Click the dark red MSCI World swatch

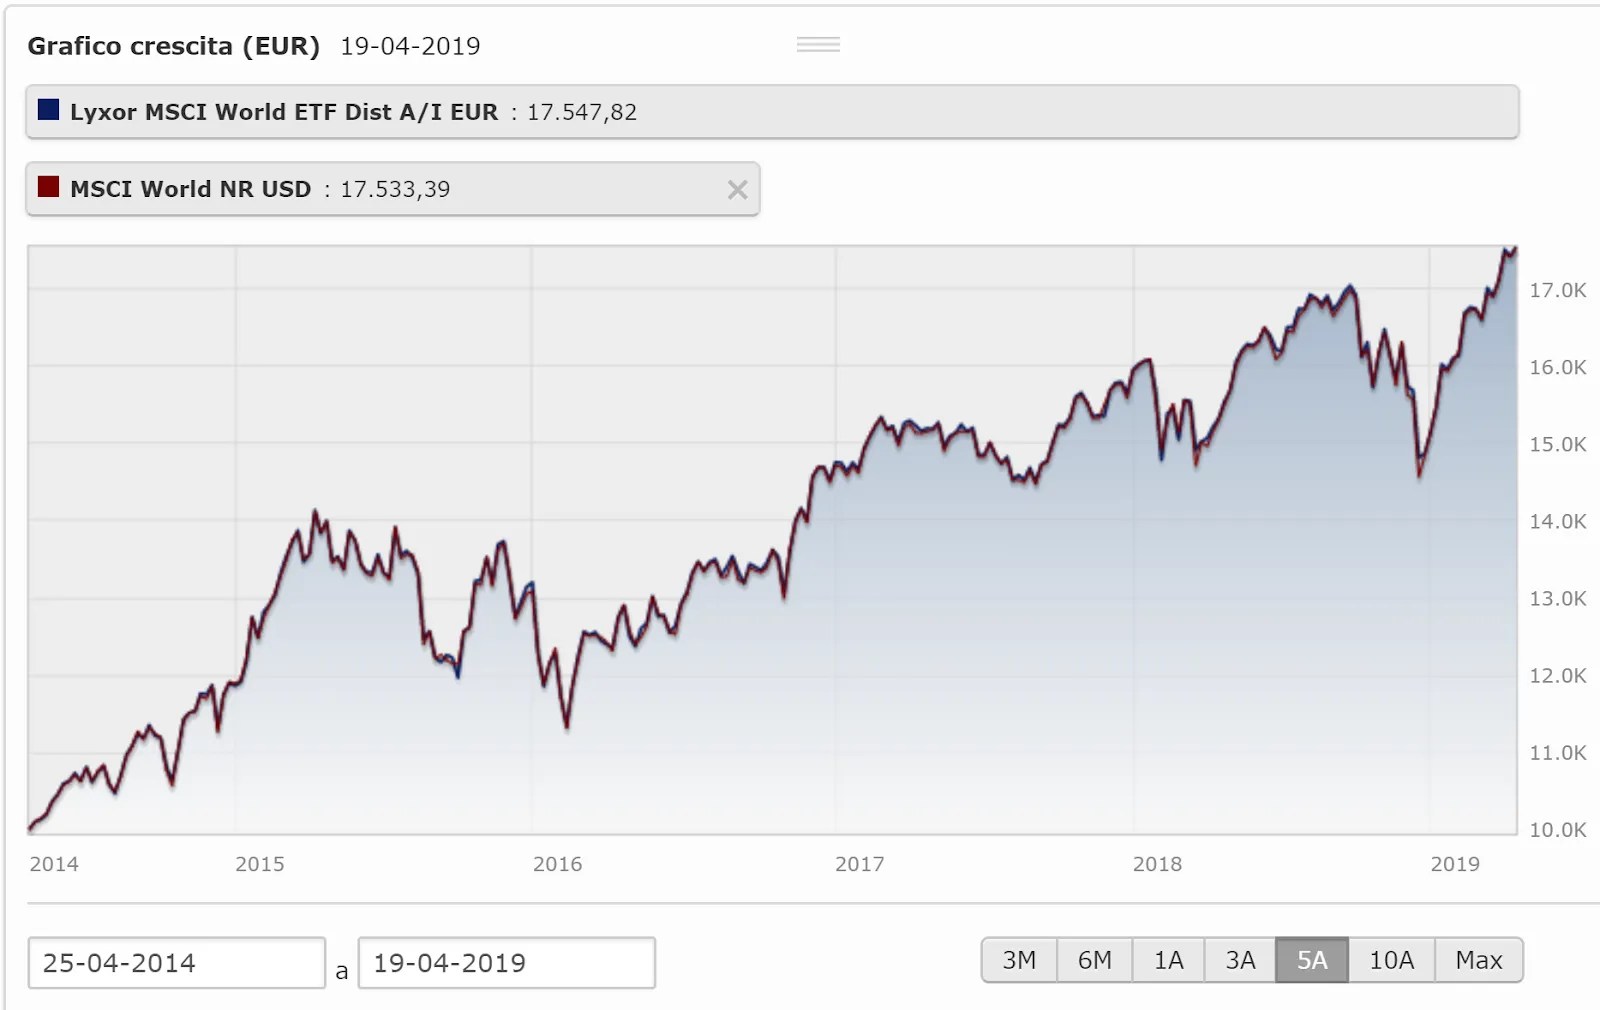48,187
